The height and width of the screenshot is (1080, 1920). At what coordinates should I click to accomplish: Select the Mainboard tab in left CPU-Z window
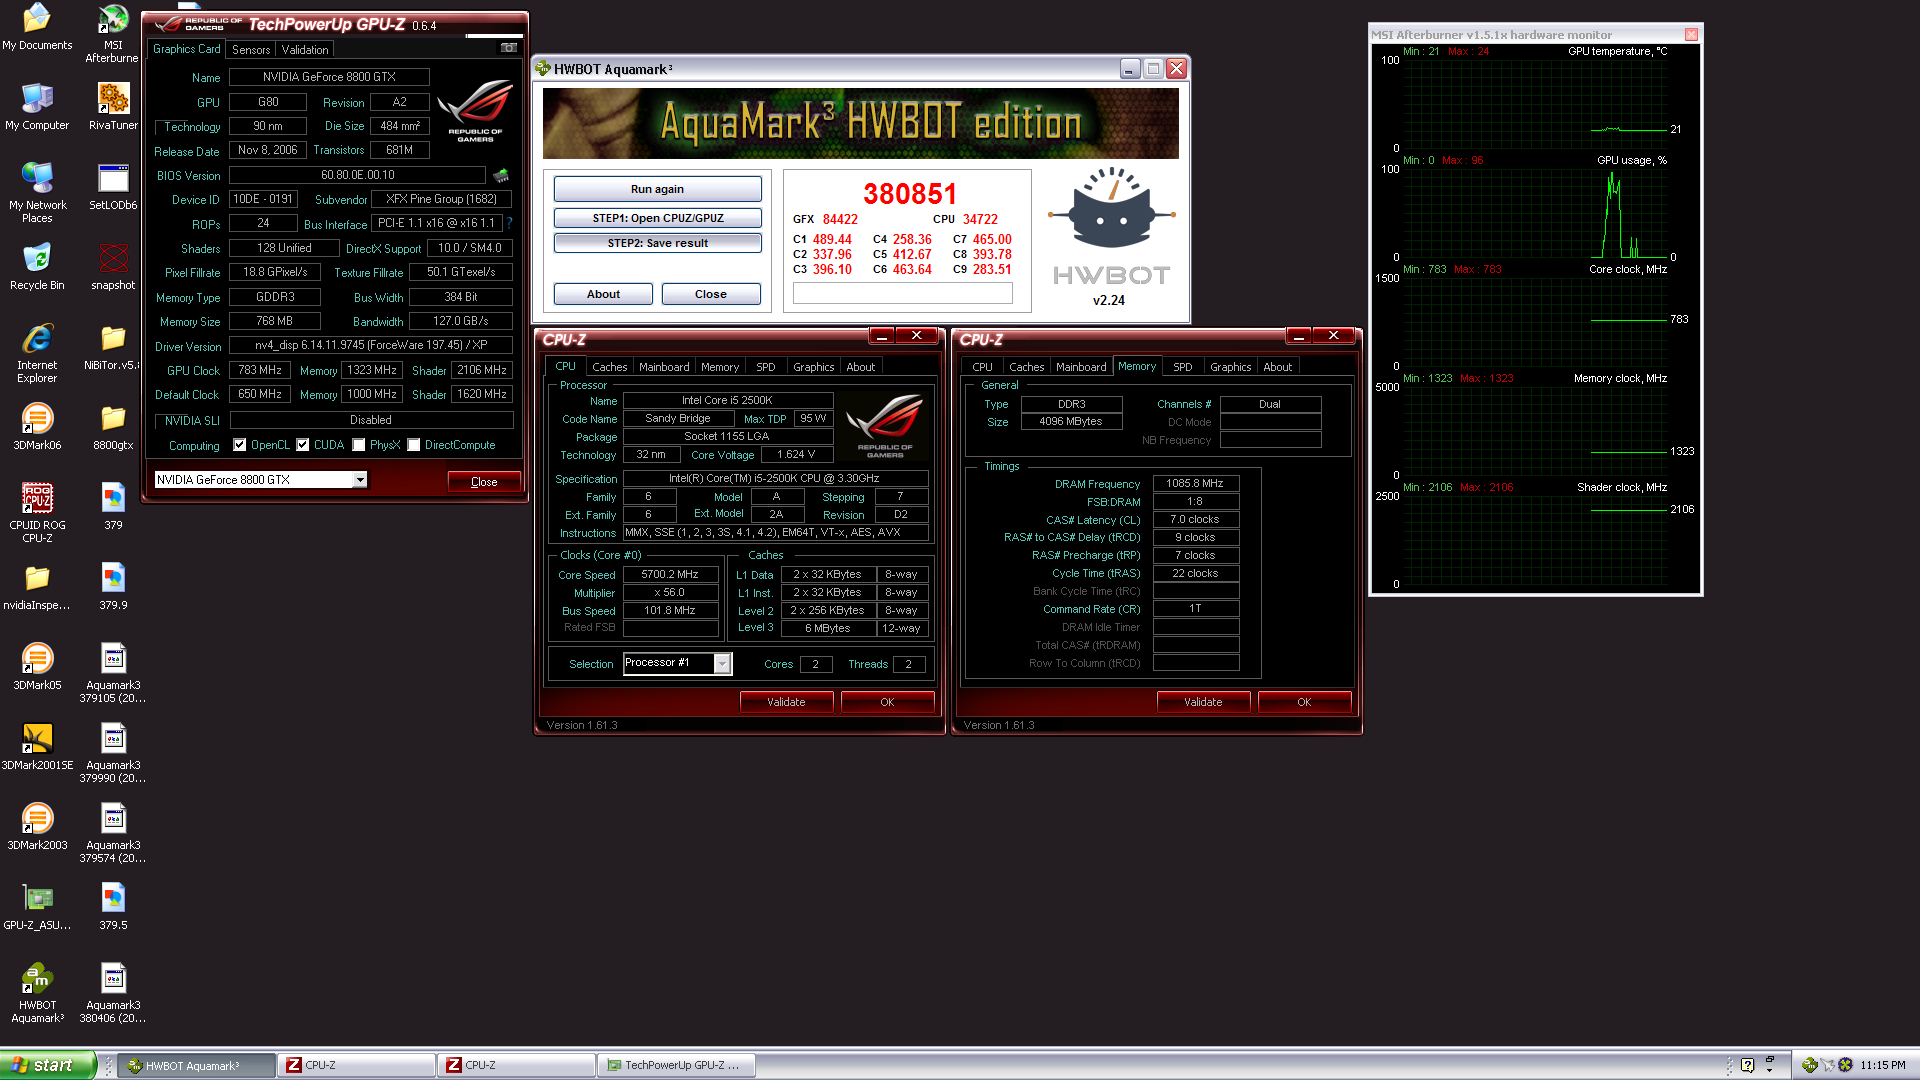tap(664, 367)
